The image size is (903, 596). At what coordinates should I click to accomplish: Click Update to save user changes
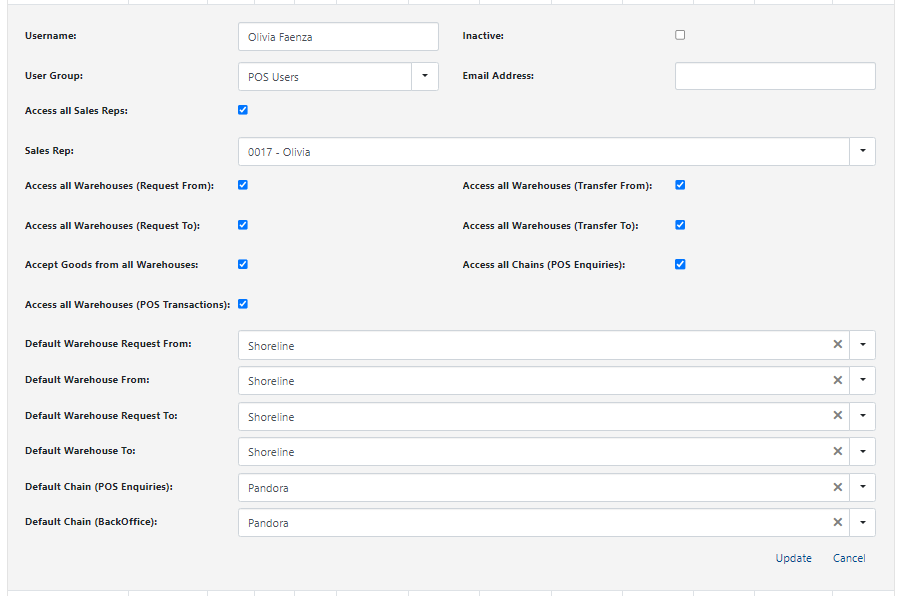[793, 558]
